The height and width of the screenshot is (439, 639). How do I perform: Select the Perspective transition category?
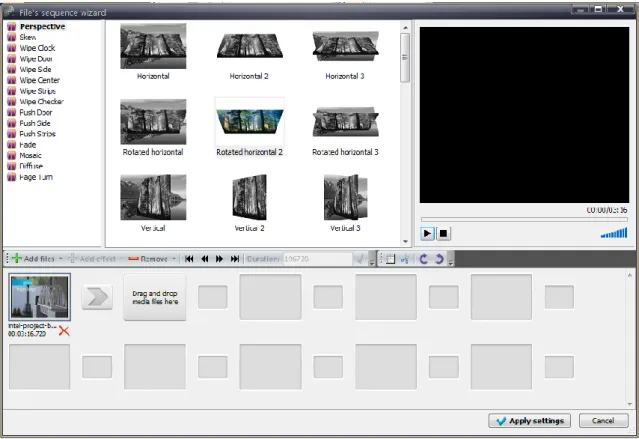42,26
